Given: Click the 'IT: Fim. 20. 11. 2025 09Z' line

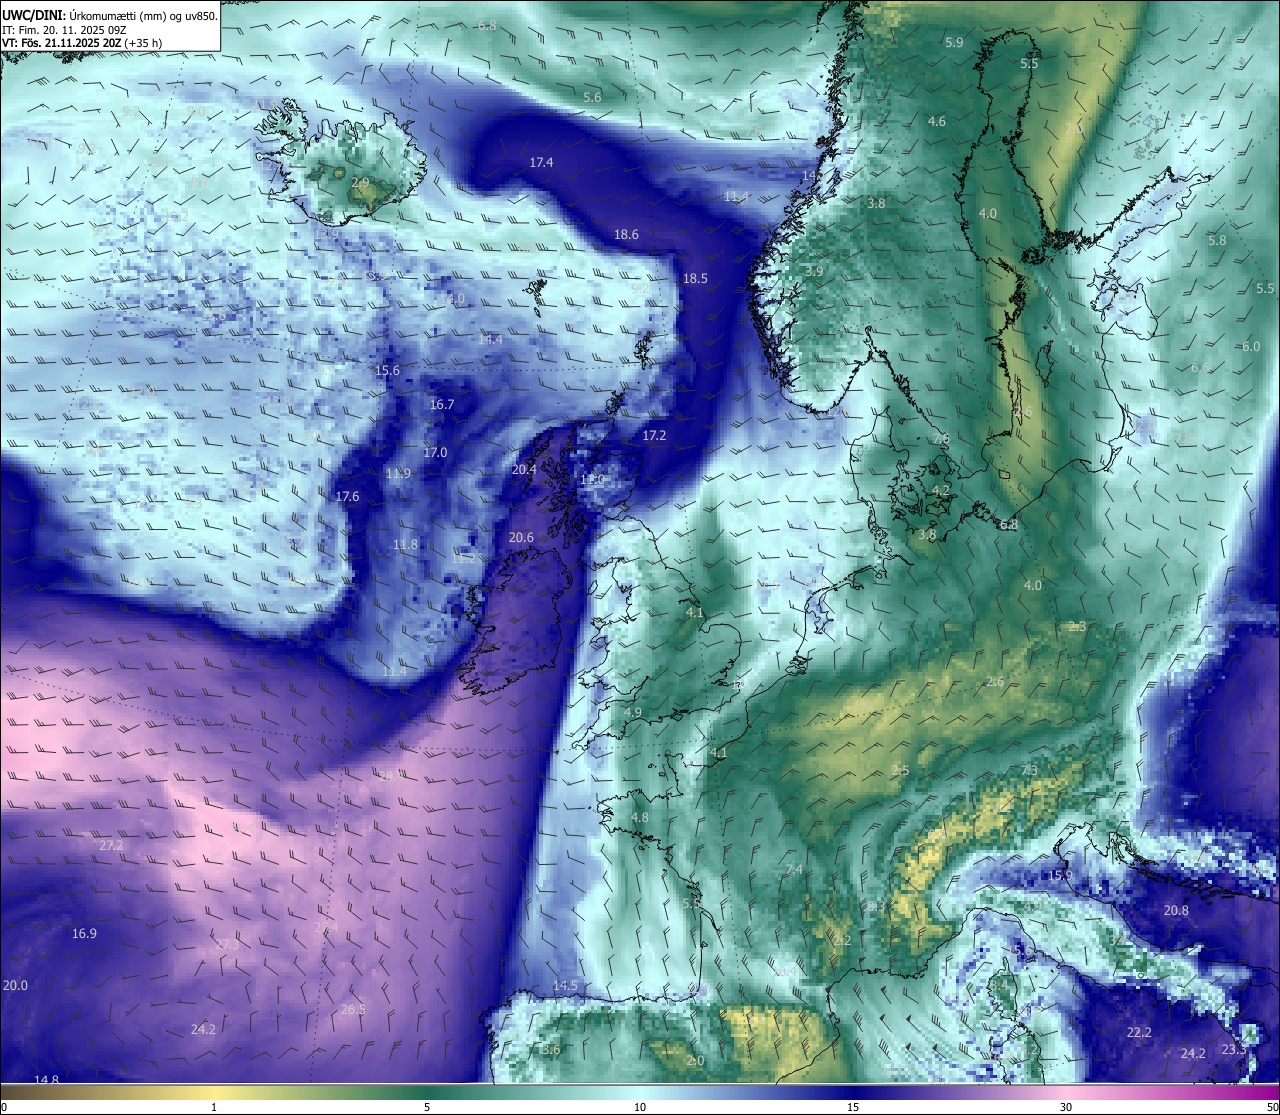Looking at the screenshot, I should pos(64,30).
